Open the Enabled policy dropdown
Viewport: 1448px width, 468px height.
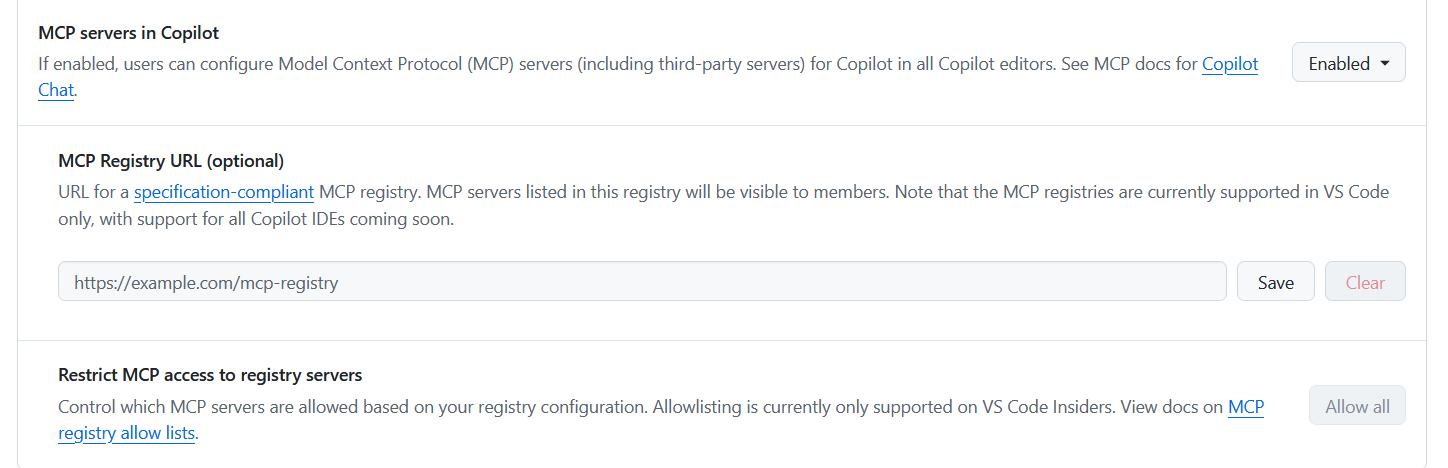[x=1348, y=63]
